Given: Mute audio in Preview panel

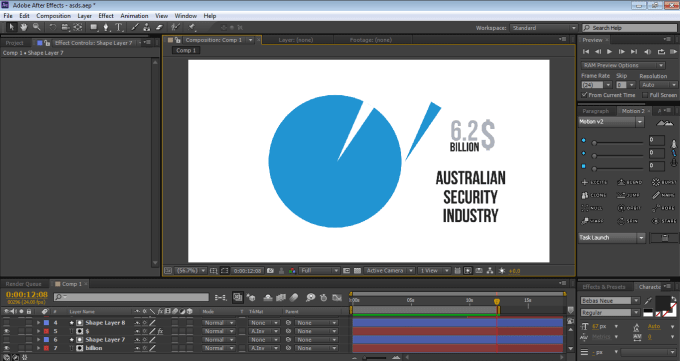Looking at the screenshot, I should point(648,52).
